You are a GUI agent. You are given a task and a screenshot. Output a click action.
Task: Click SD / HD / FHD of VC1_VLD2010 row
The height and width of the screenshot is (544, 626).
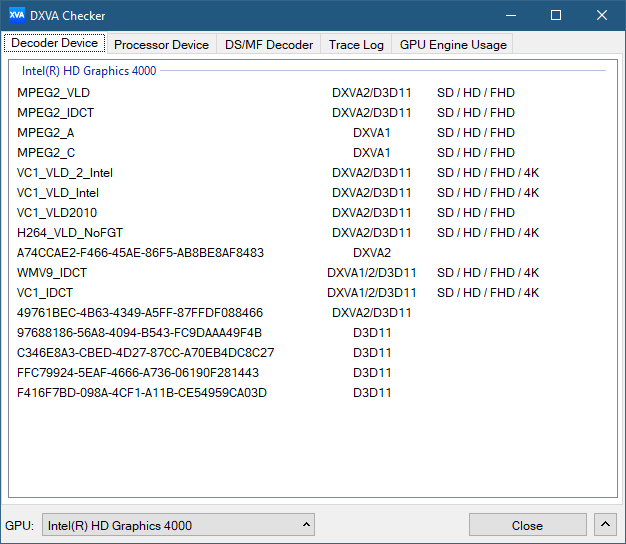coord(476,213)
